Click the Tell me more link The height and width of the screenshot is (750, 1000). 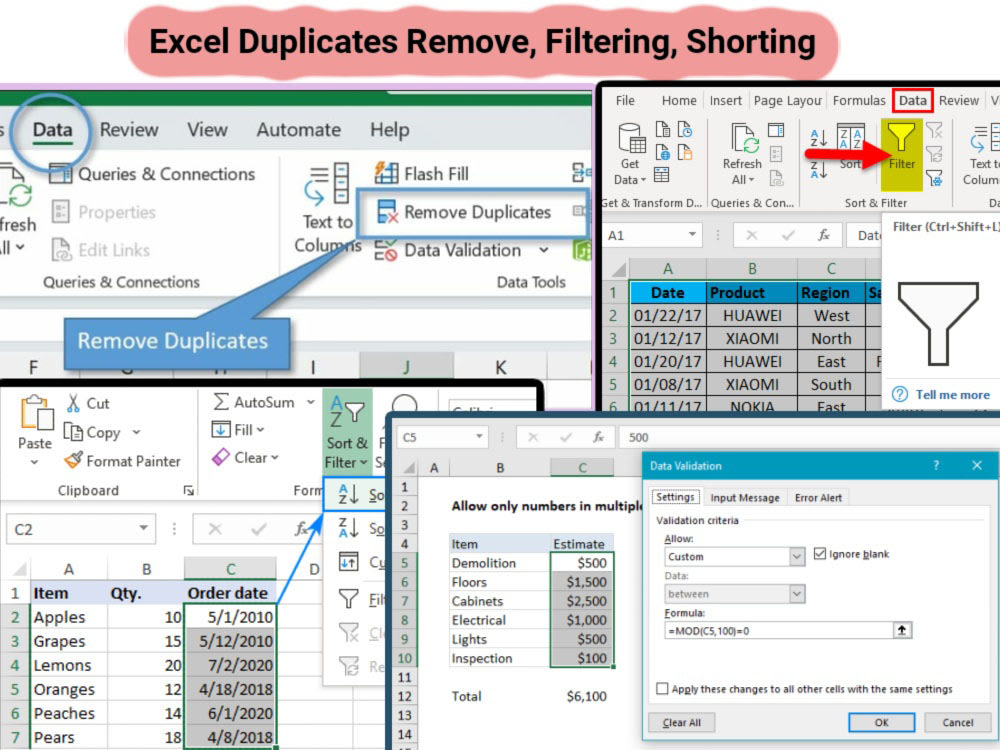click(952, 395)
